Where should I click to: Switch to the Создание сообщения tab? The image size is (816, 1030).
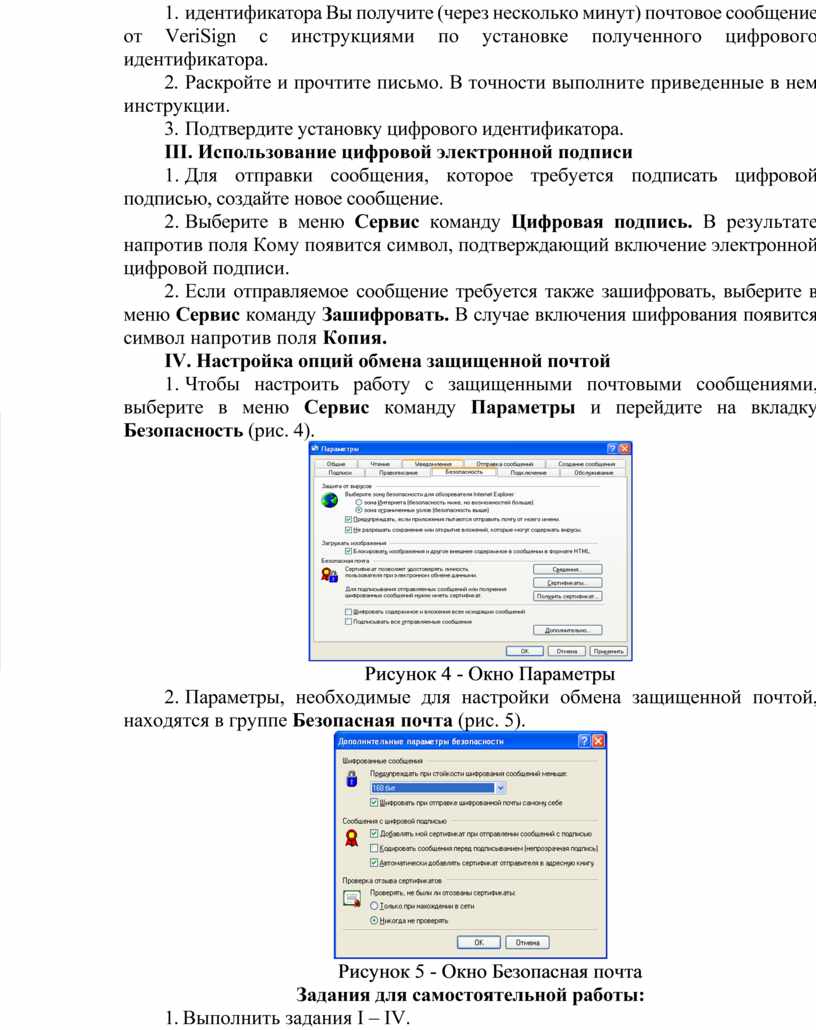(586, 464)
